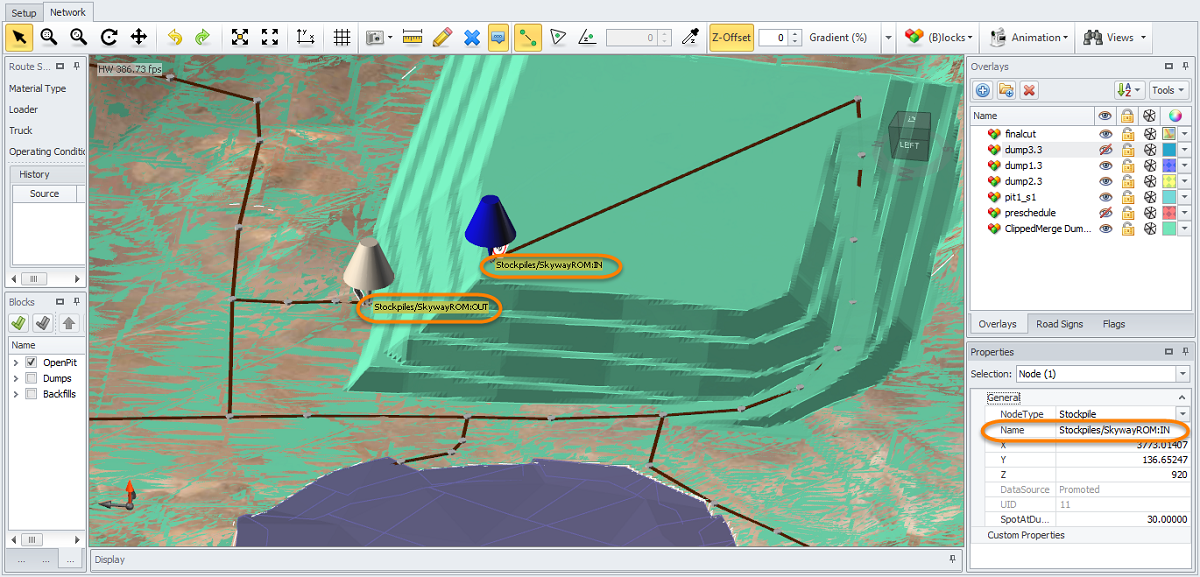
Task: Click the Z eyedropper picker icon
Action: click(689, 38)
